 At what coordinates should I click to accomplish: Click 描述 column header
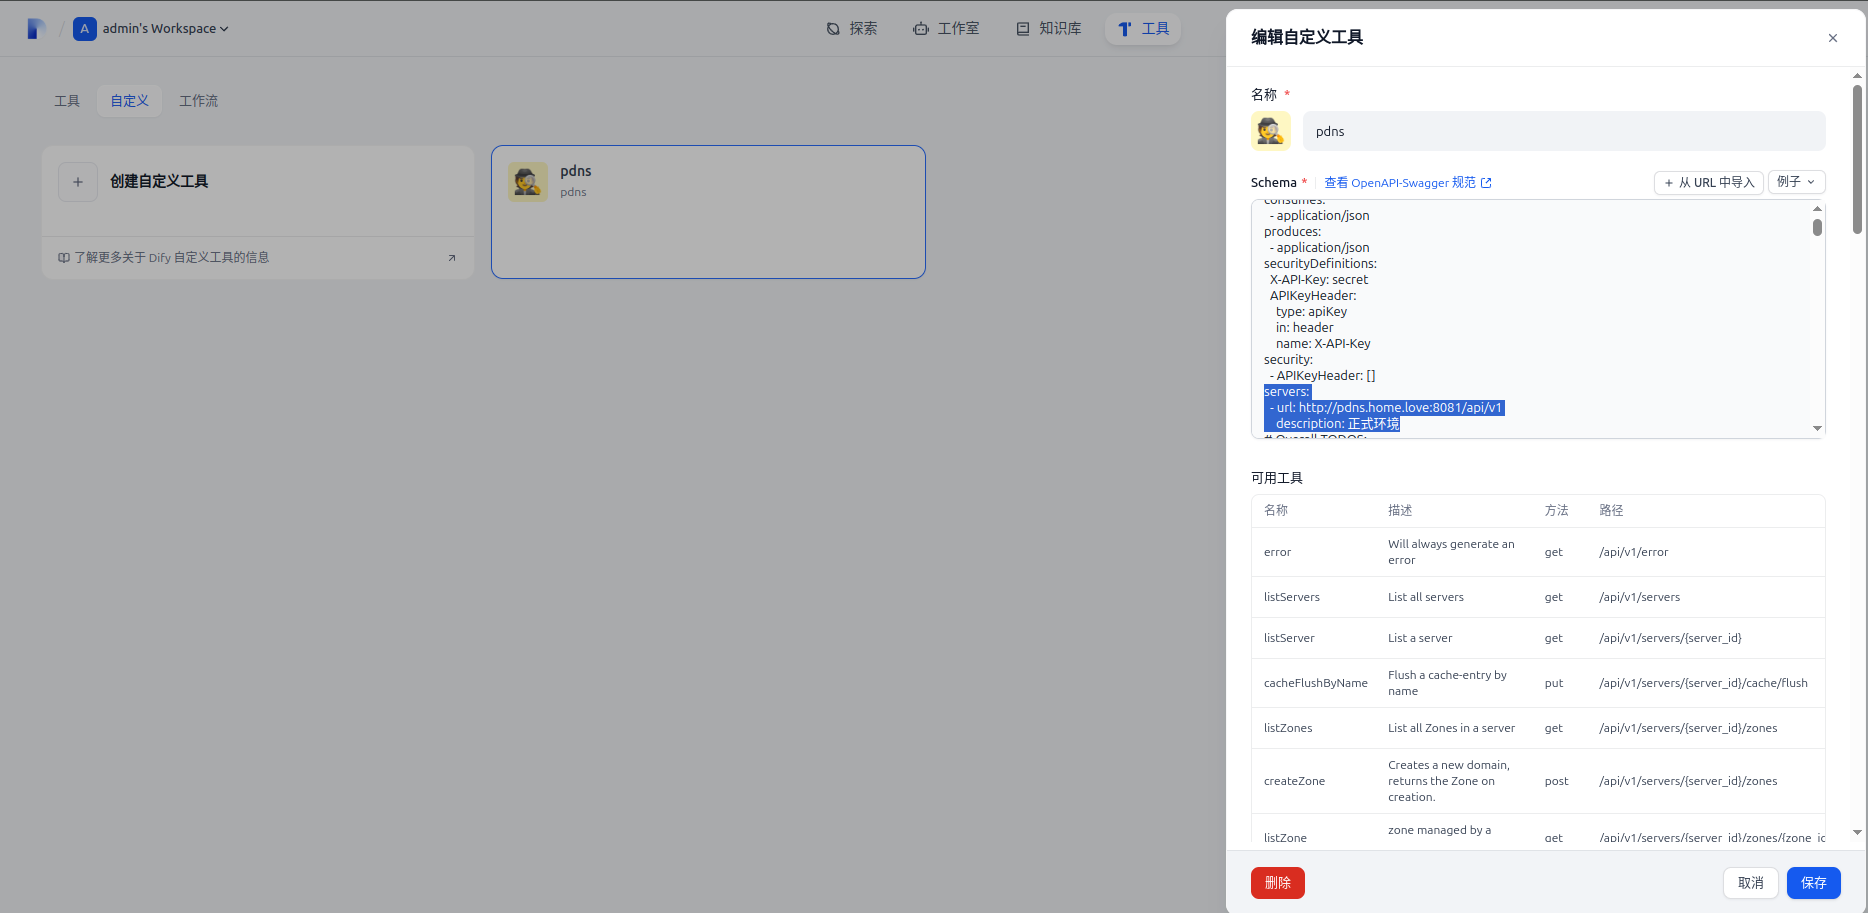(x=1400, y=510)
